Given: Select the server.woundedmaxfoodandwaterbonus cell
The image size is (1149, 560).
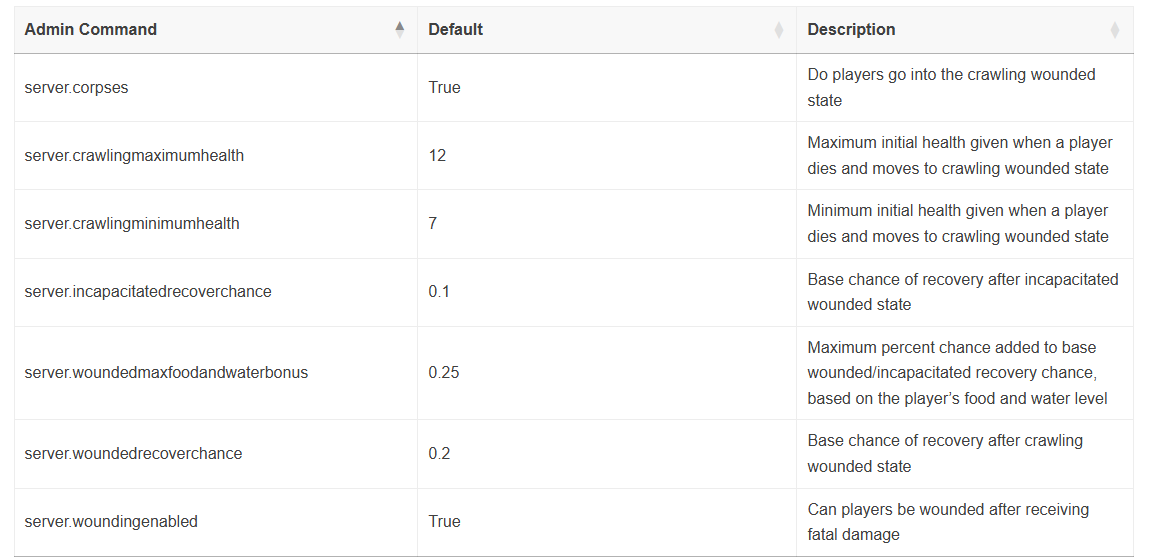Looking at the screenshot, I should [x=215, y=372].
